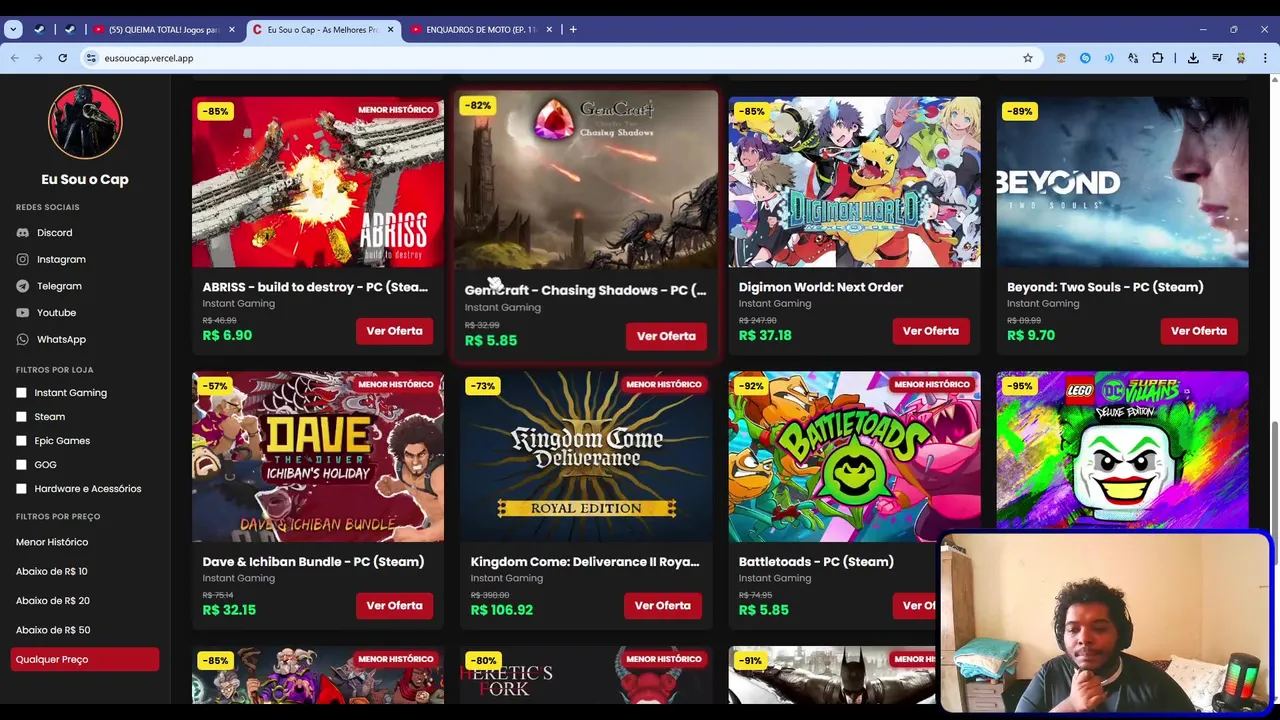Click Ver Oferta for Kingdom Come Deliverance
Image resolution: width=1280 pixels, height=720 pixels.
click(662, 606)
